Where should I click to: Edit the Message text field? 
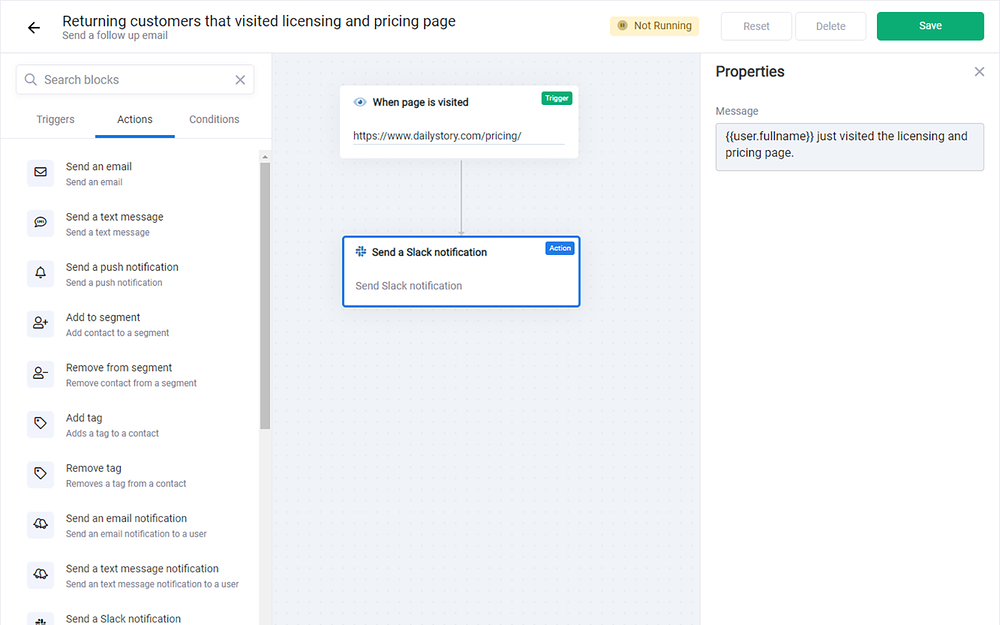coord(849,147)
